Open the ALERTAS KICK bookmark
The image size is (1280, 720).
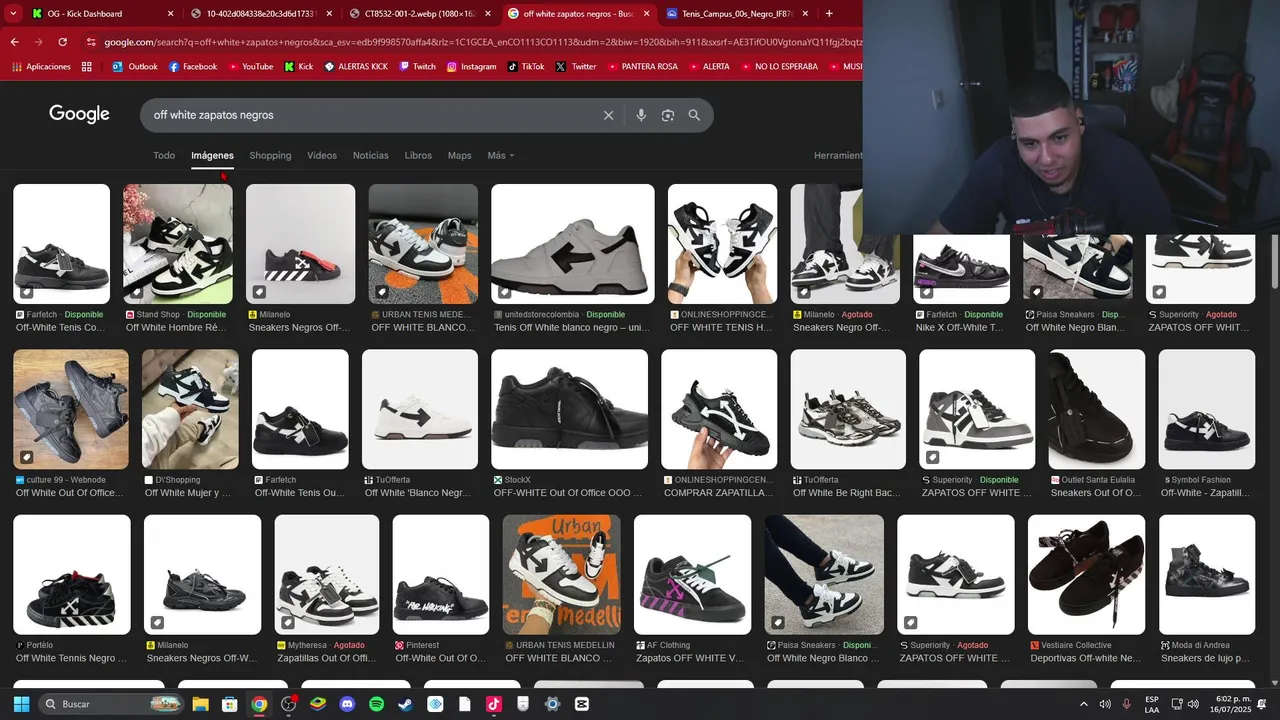pyautogui.click(x=356, y=67)
